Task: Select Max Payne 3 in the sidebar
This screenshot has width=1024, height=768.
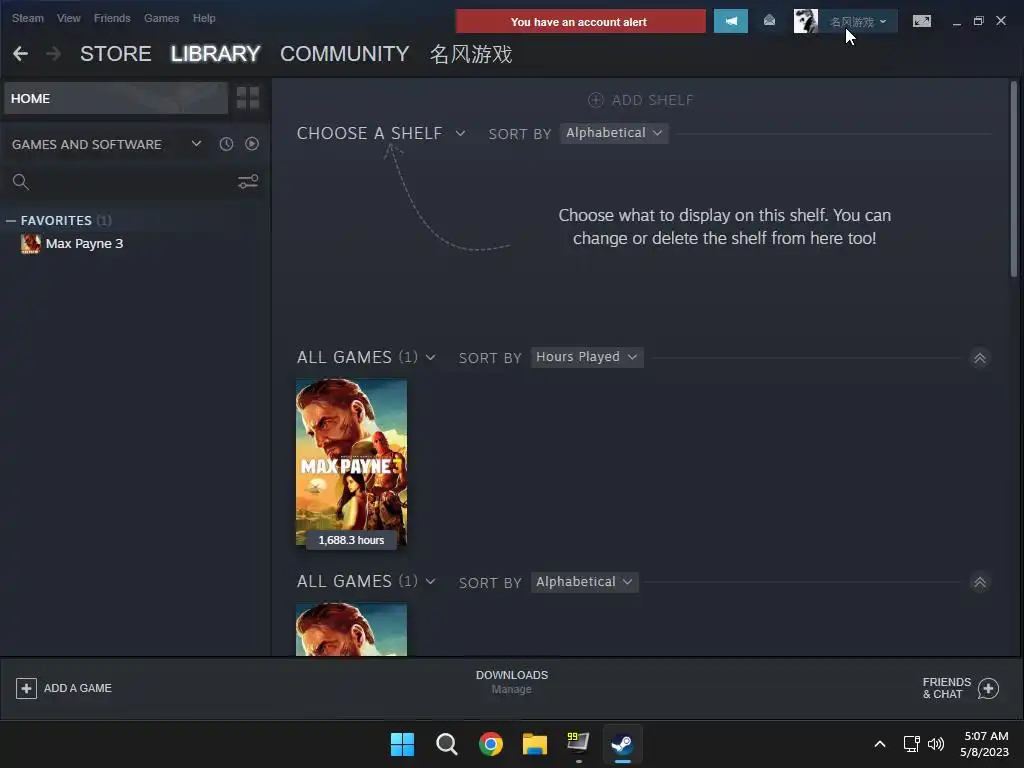Action: pyautogui.click(x=84, y=244)
